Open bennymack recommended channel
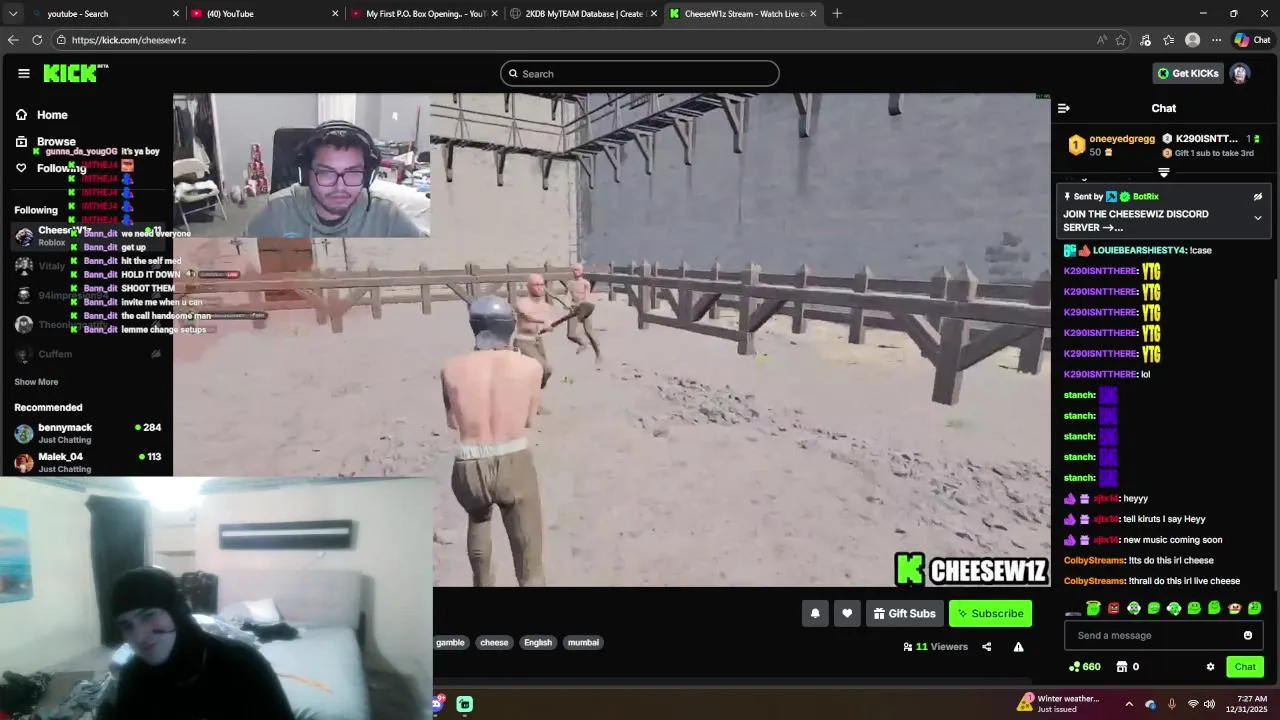 pyautogui.click(x=87, y=433)
